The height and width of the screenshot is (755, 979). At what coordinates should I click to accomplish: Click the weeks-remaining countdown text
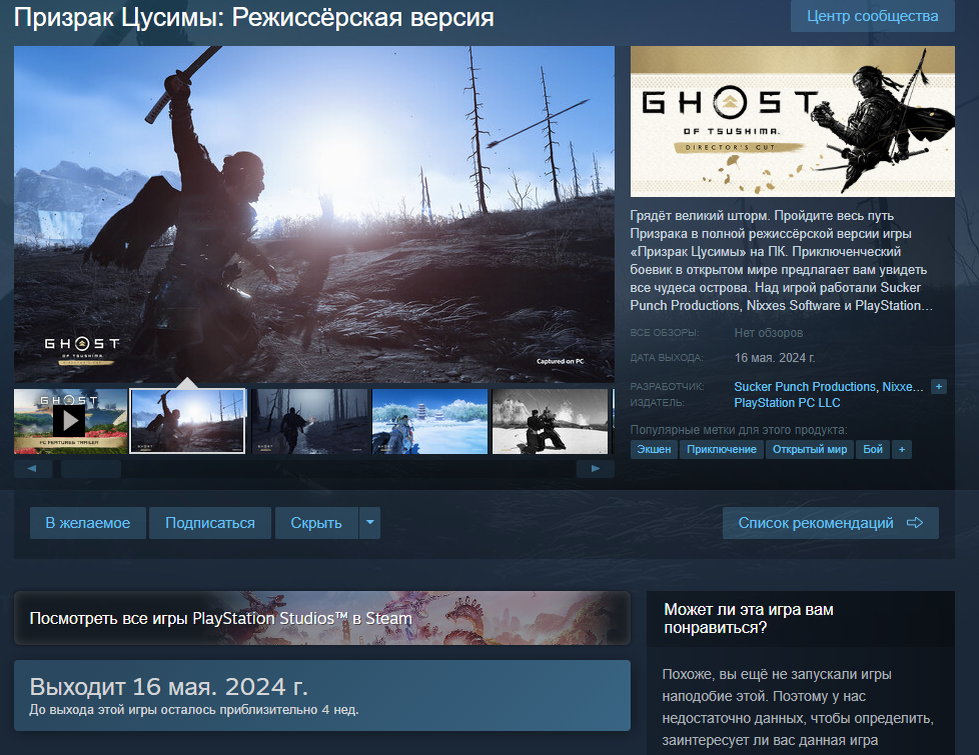(194, 710)
